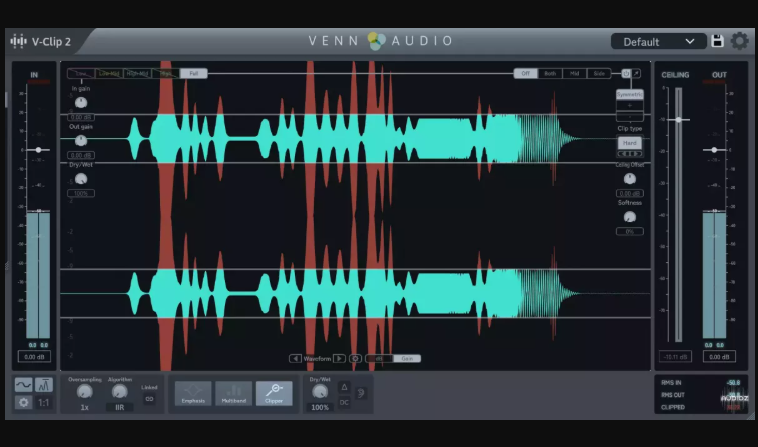Select Symmetric clipping mode
The image size is (758, 447).
click(x=629, y=94)
